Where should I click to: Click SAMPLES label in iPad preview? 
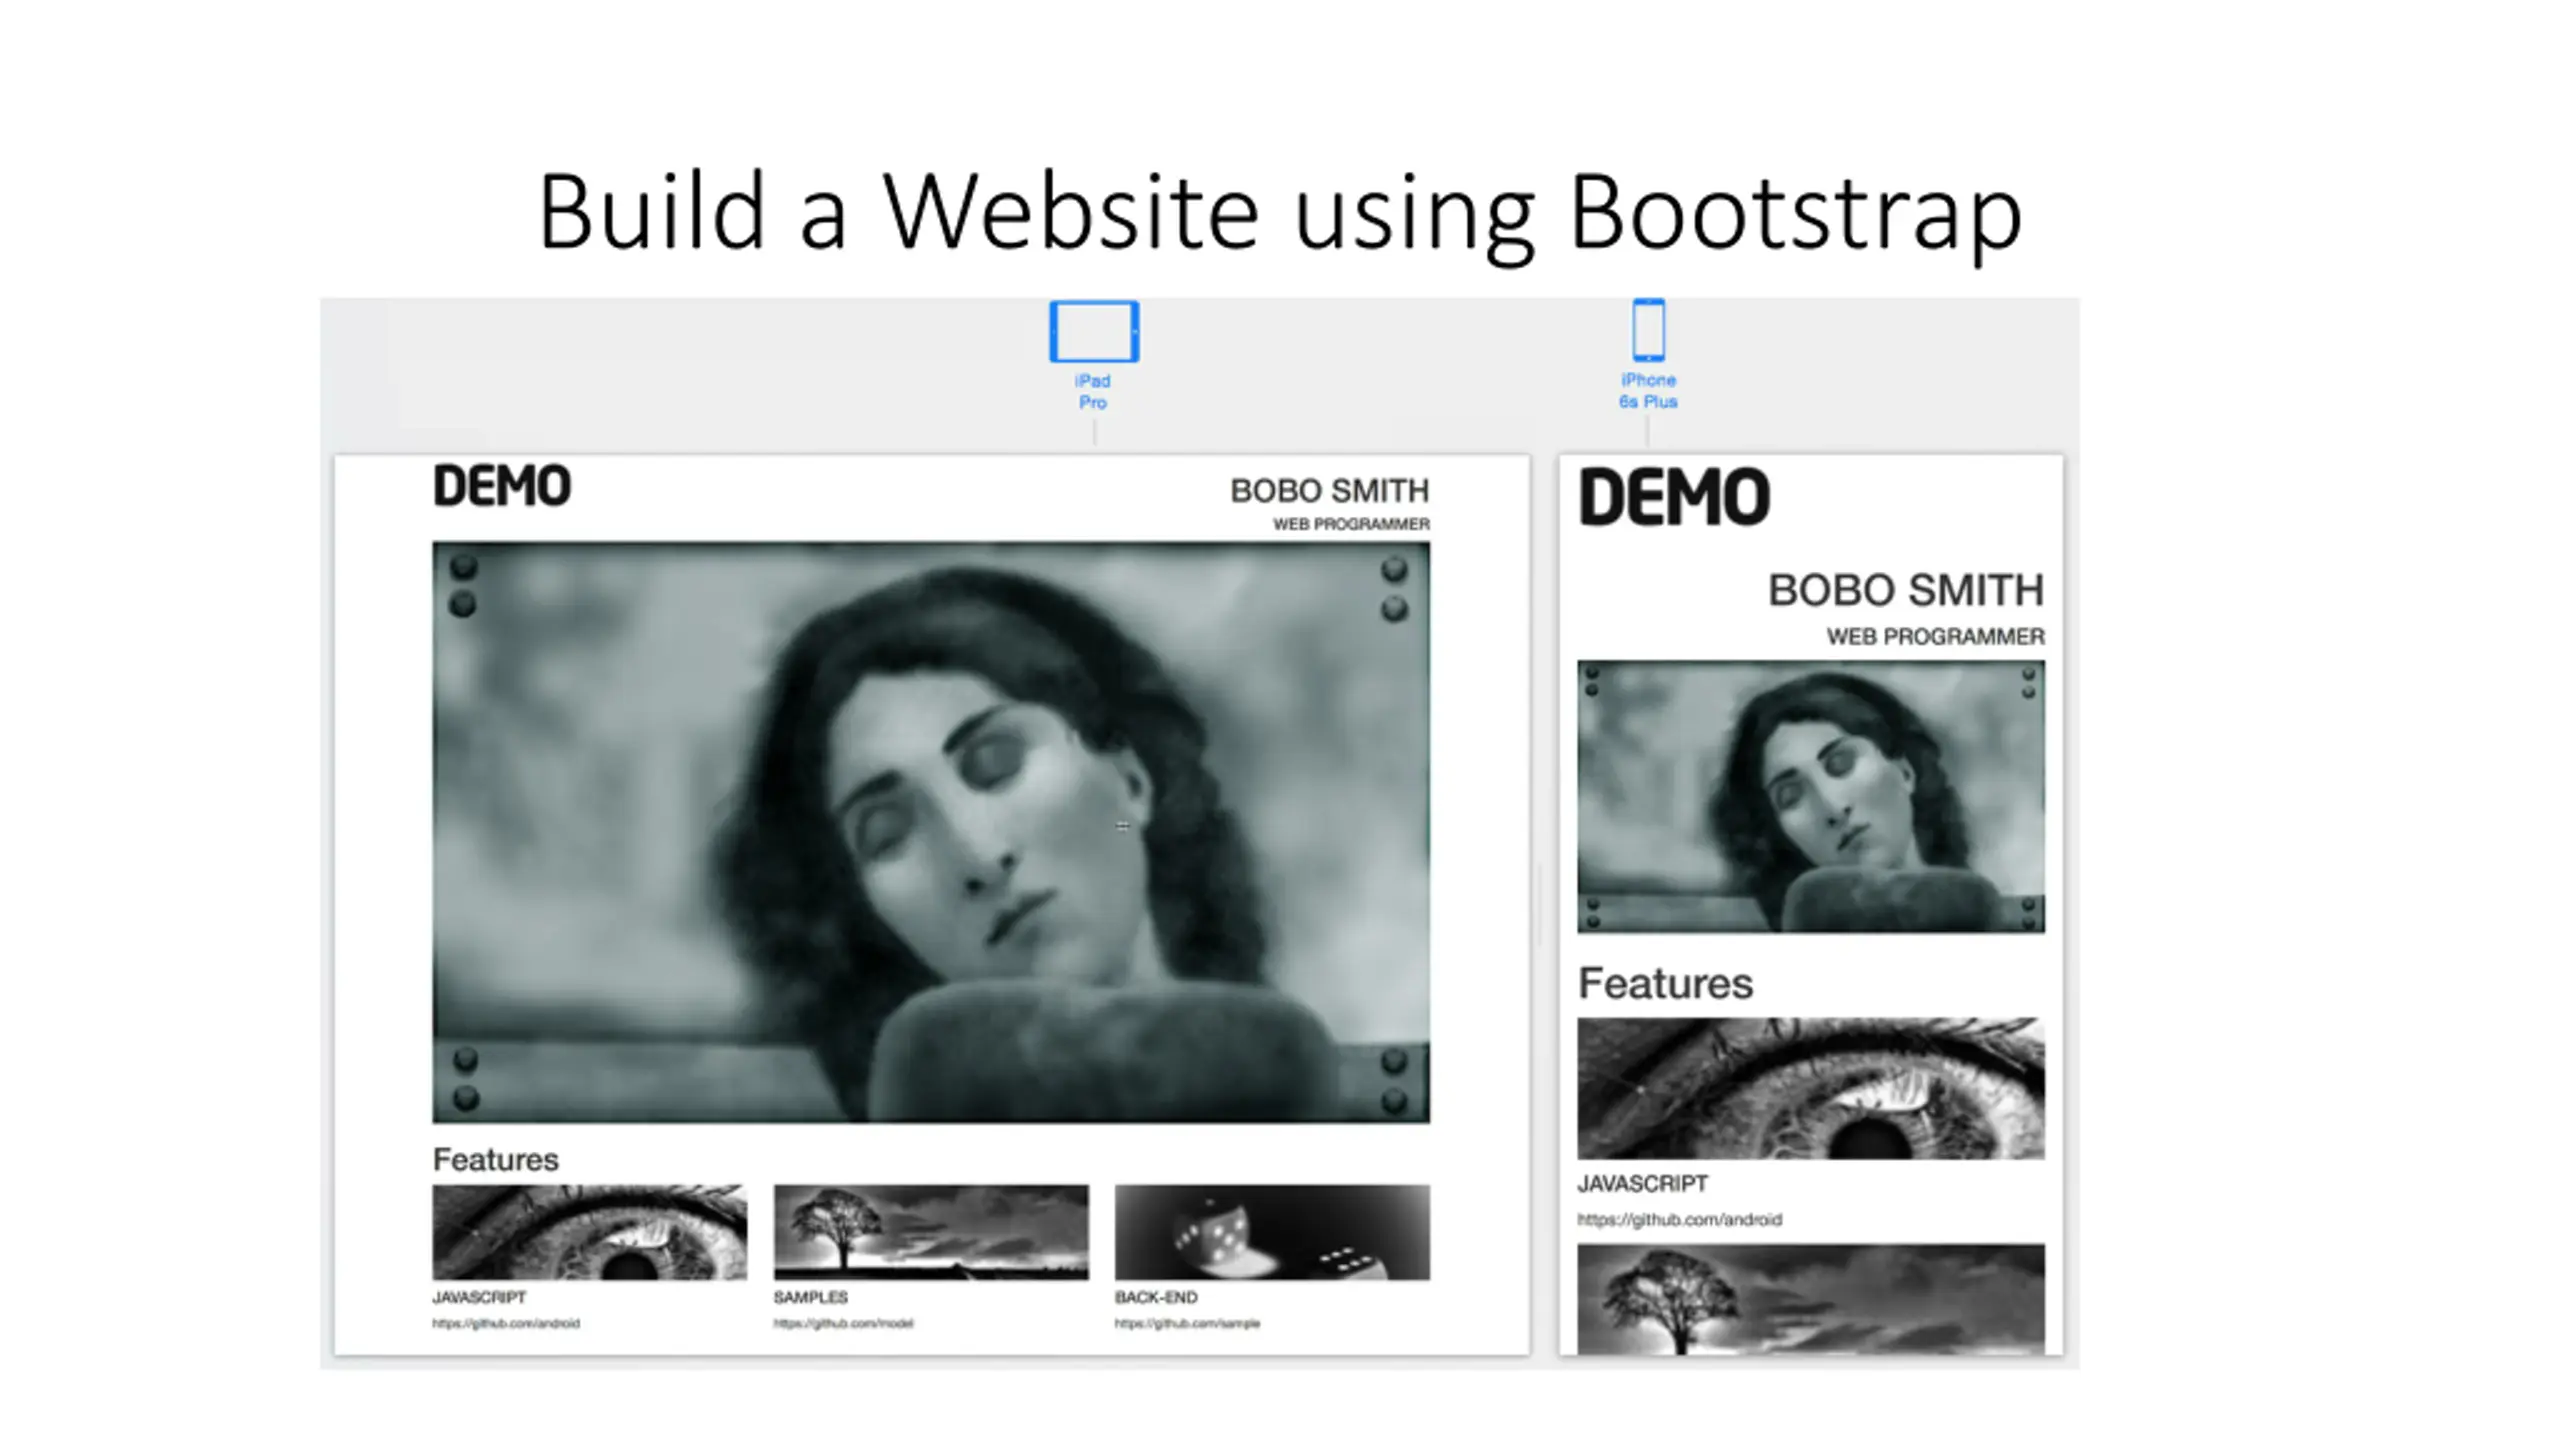point(810,1297)
